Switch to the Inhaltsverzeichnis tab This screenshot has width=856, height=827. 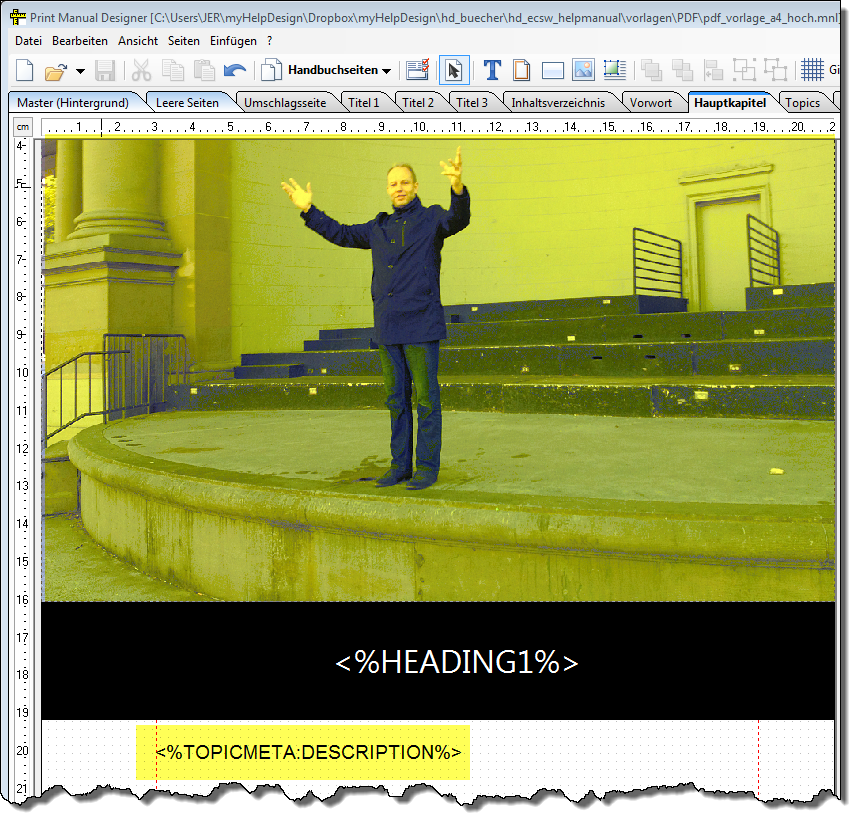pos(557,102)
